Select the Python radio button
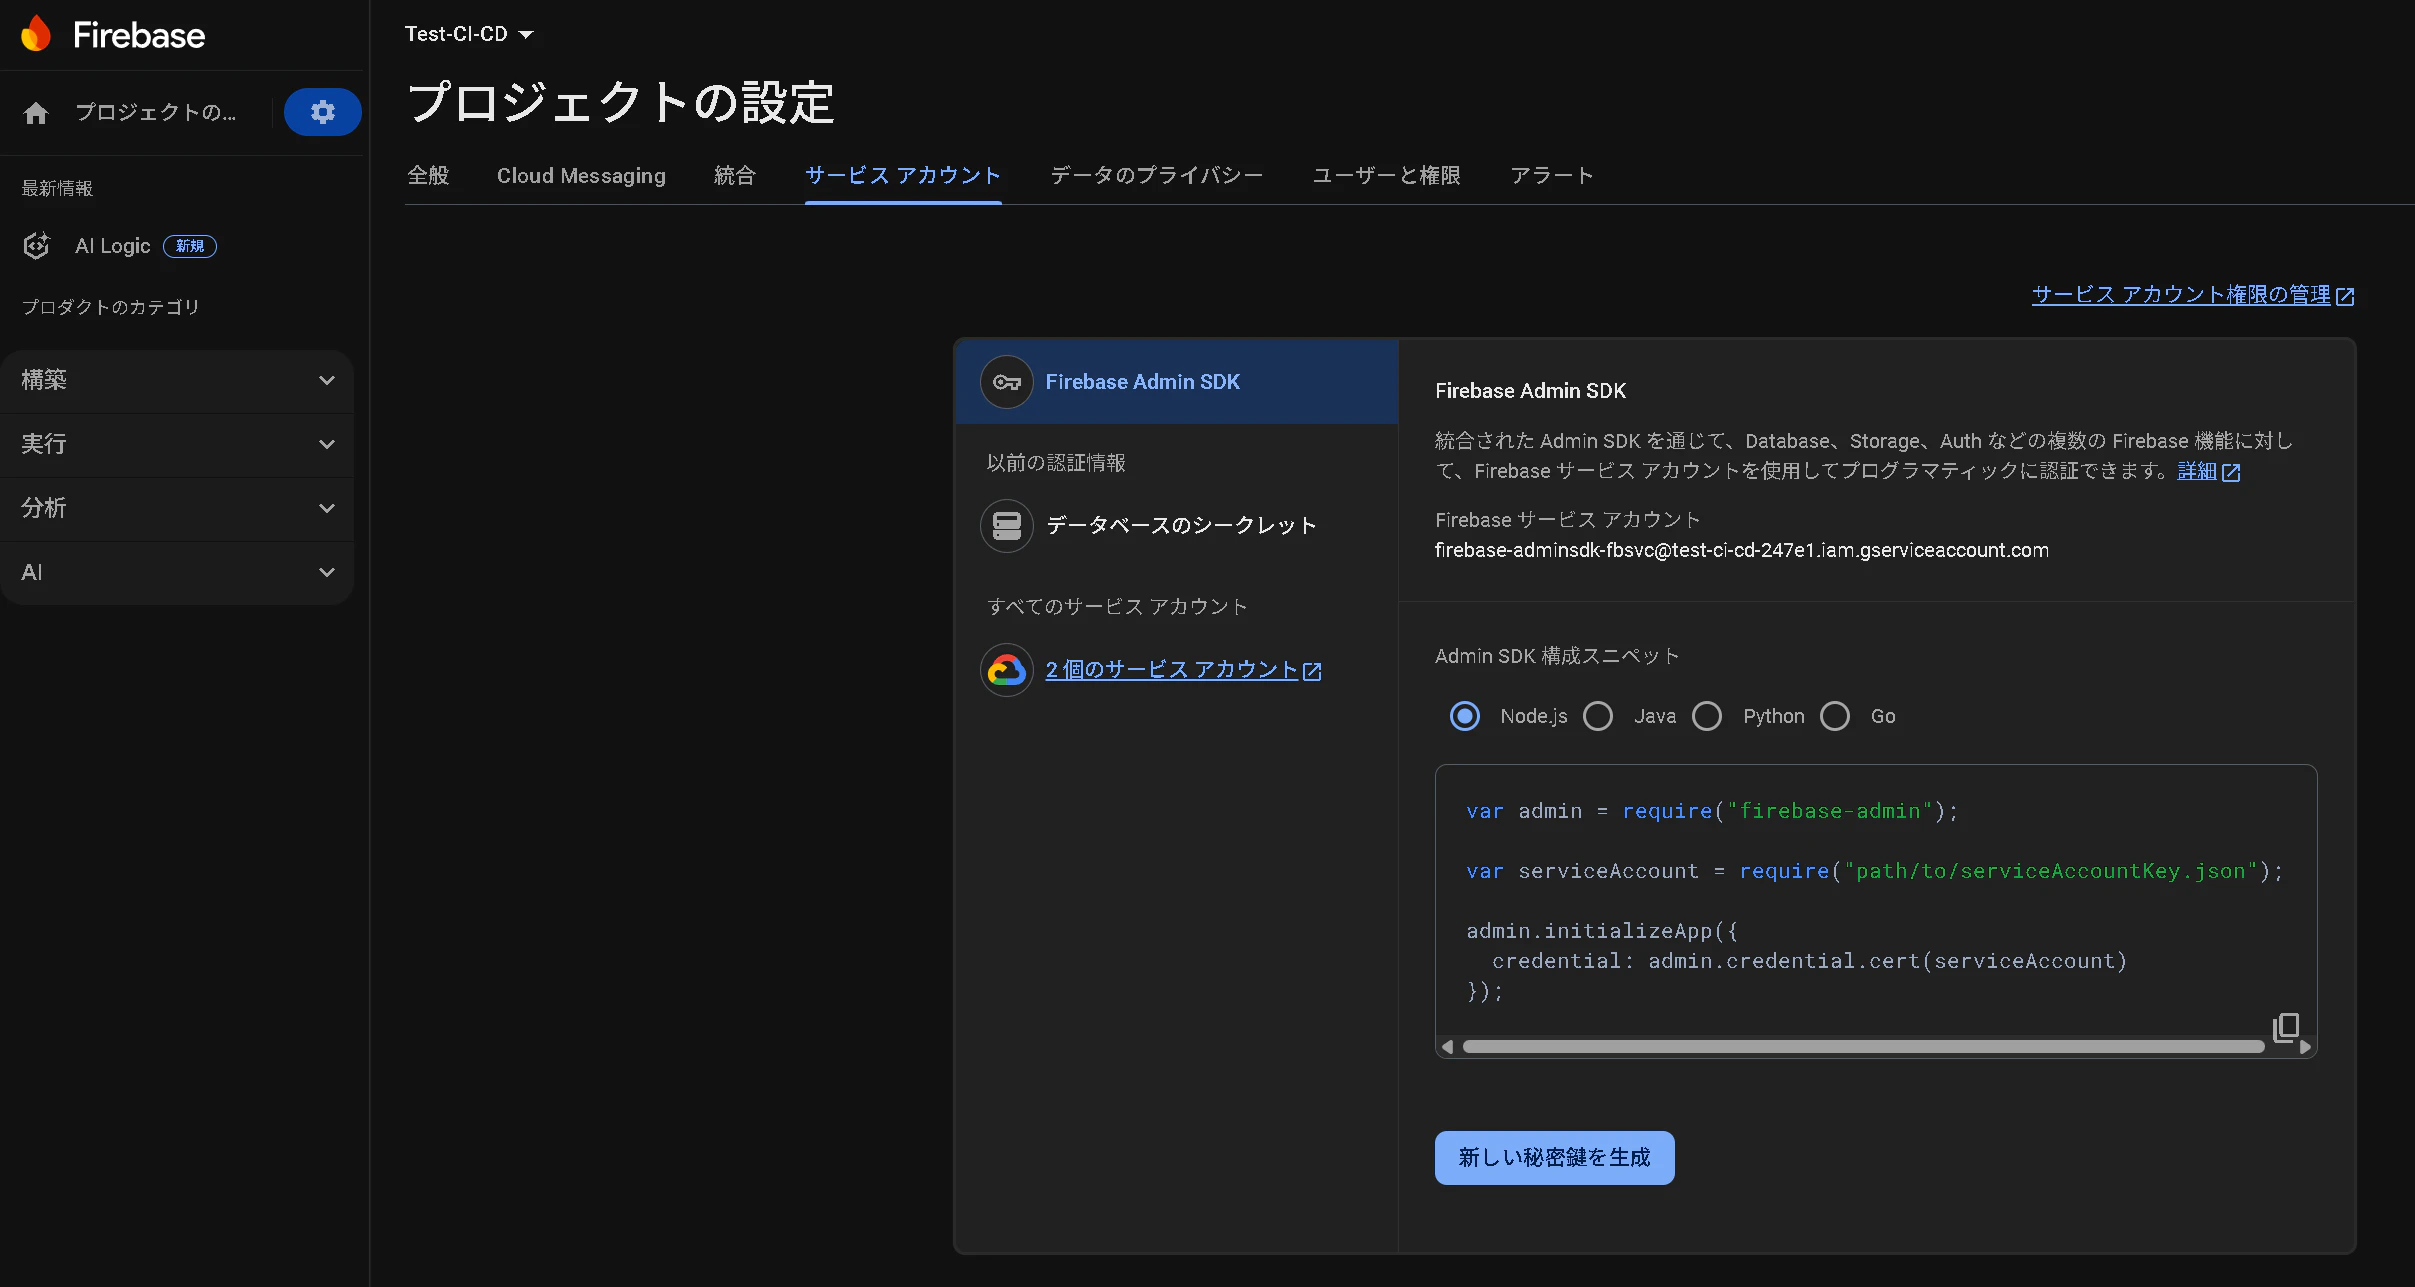Screen dimensions: 2415x1287 (x=1707, y=716)
